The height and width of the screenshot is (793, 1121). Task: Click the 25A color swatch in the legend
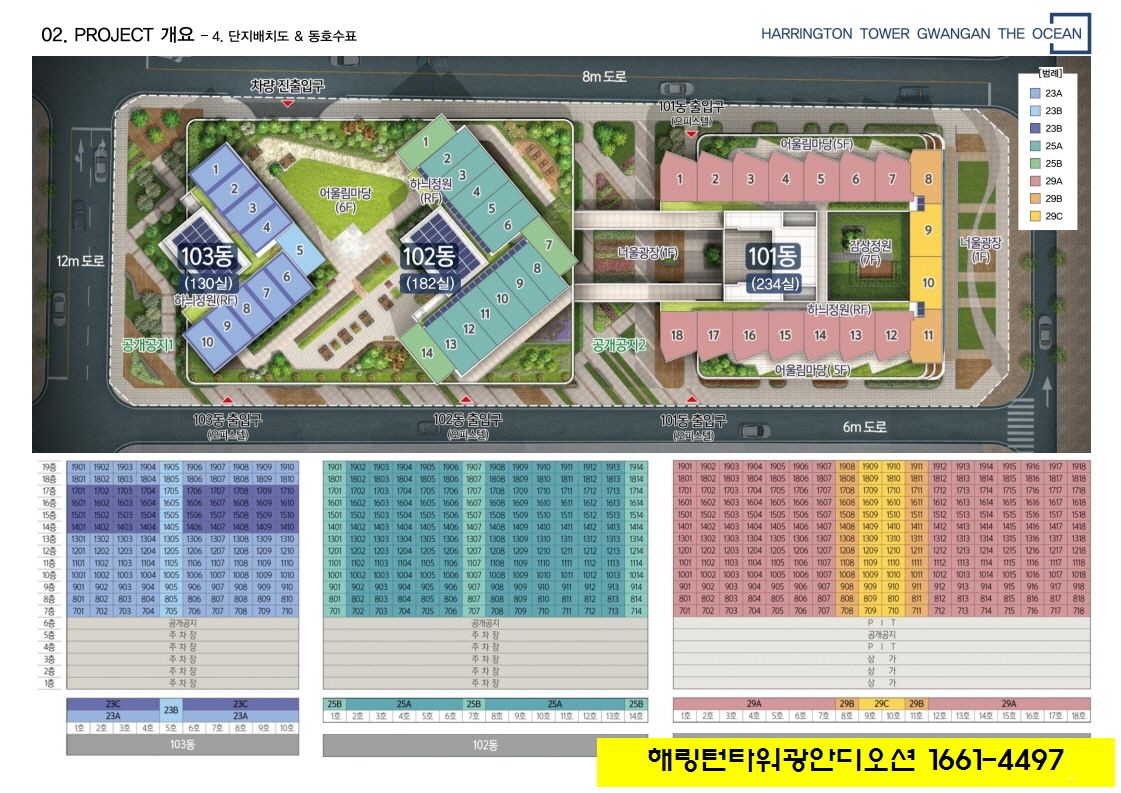point(1034,146)
